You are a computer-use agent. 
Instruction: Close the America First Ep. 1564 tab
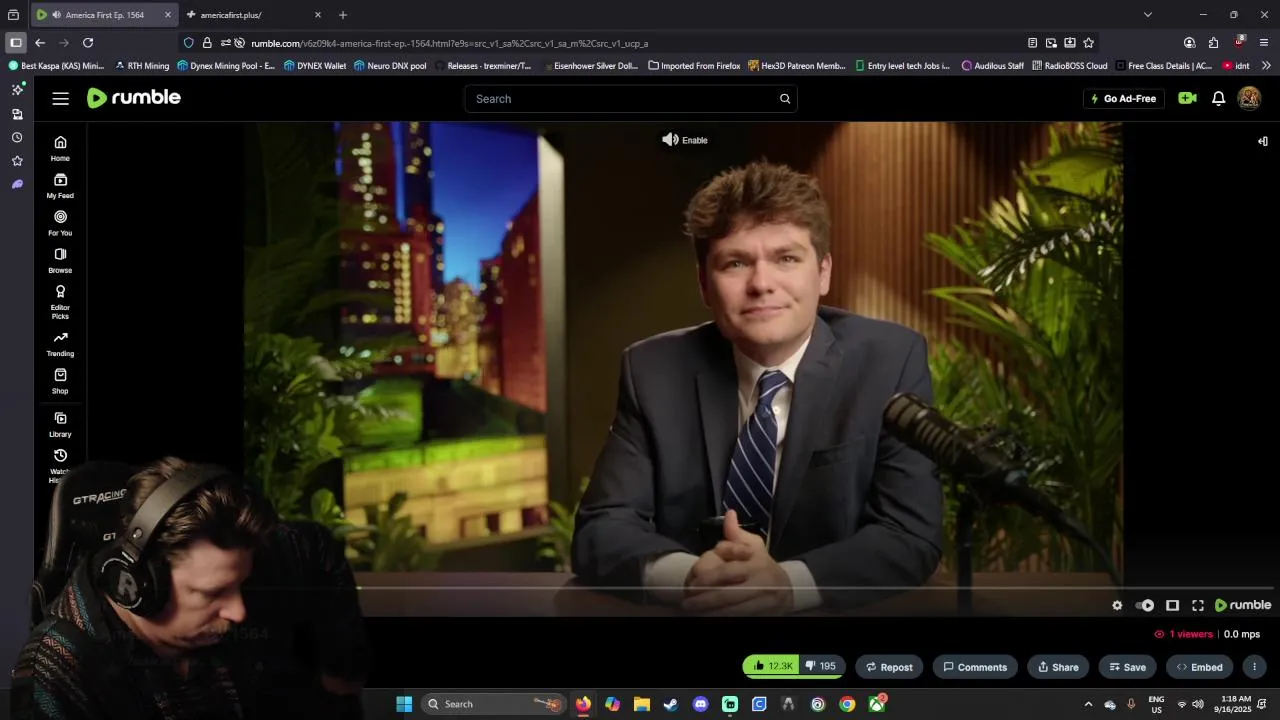[168, 15]
